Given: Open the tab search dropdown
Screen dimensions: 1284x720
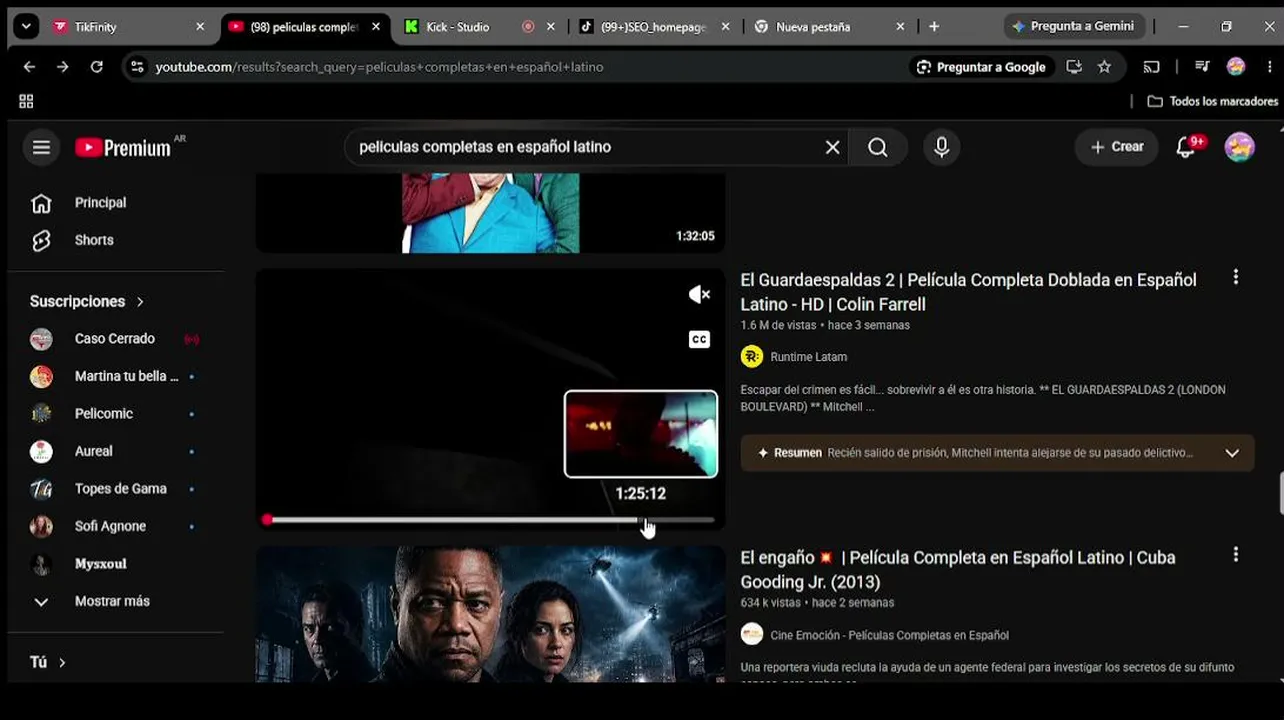Looking at the screenshot, I should click(x=26, y=27).
